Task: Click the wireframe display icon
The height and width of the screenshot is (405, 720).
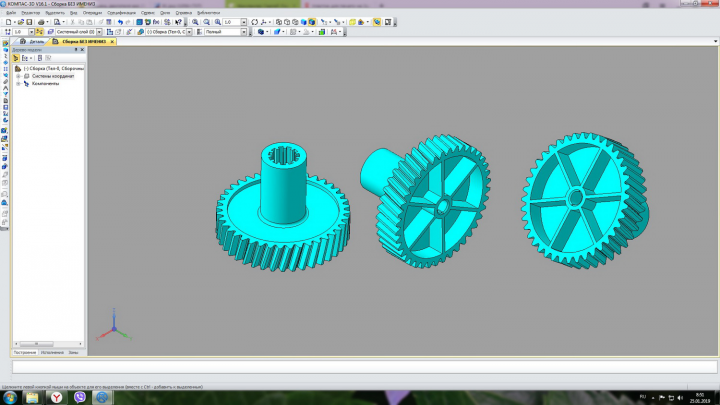Action: [279, 22]
